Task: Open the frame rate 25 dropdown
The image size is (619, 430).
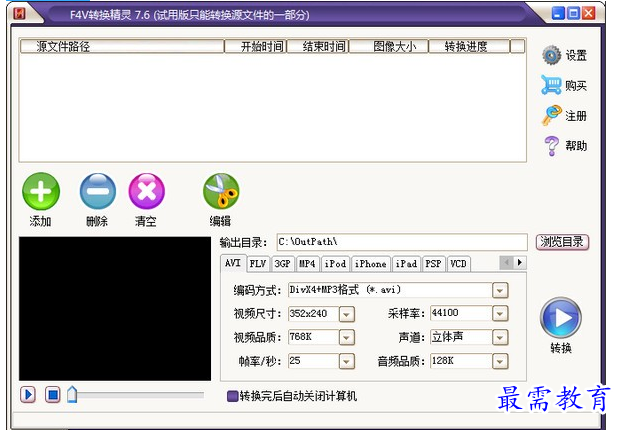Action: click(347, 361)
